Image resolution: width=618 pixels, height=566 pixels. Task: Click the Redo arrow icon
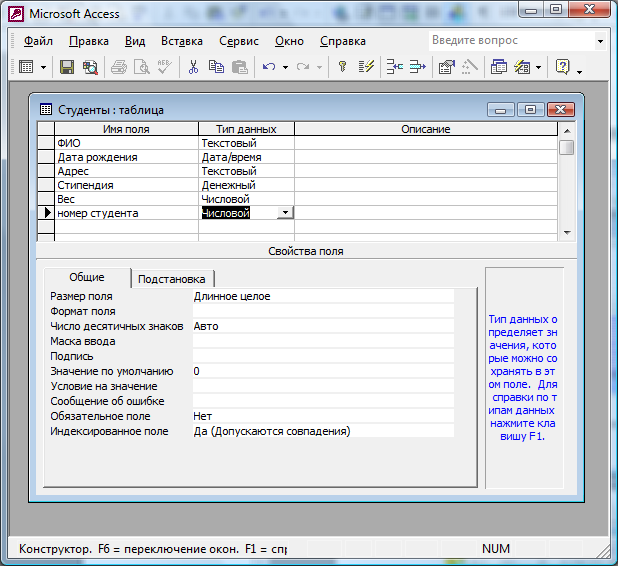[x=303, y=67]
